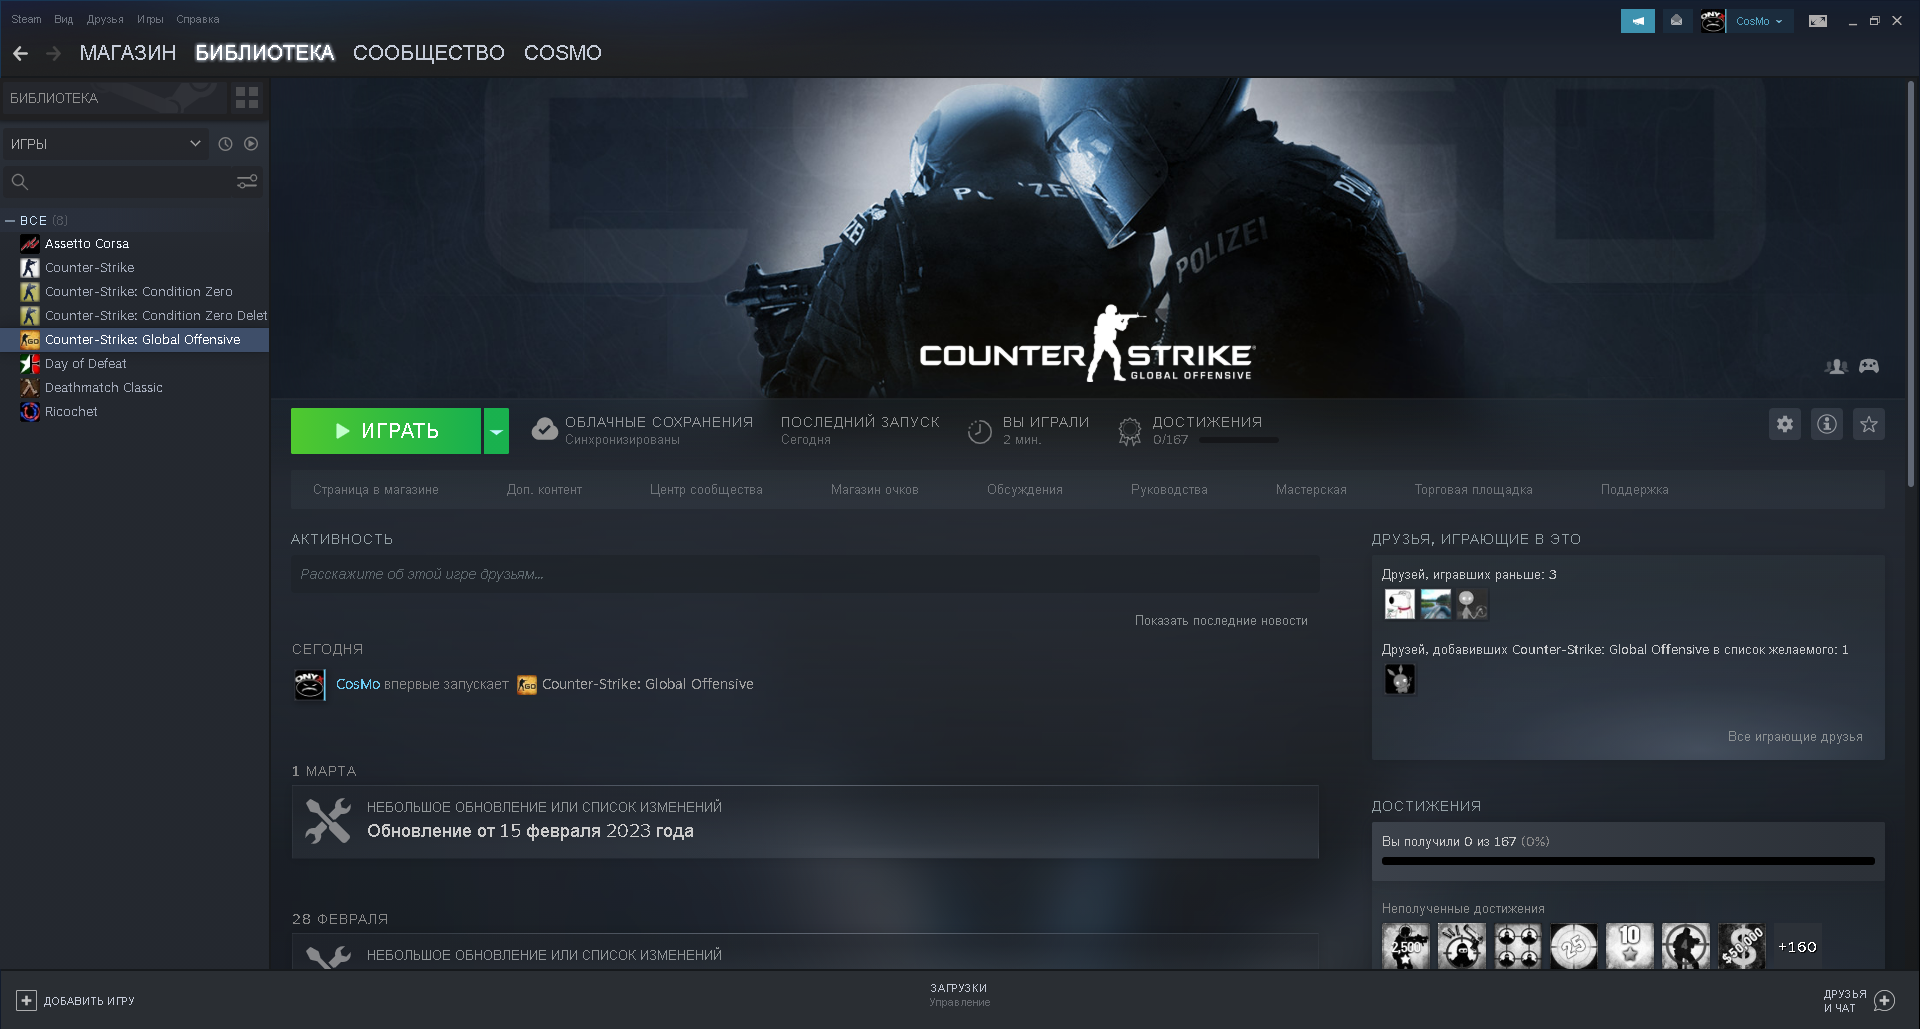Screen dimensions: 1920x1029
Task: Switch to Big Picture mode icon
Action: 1818,21
